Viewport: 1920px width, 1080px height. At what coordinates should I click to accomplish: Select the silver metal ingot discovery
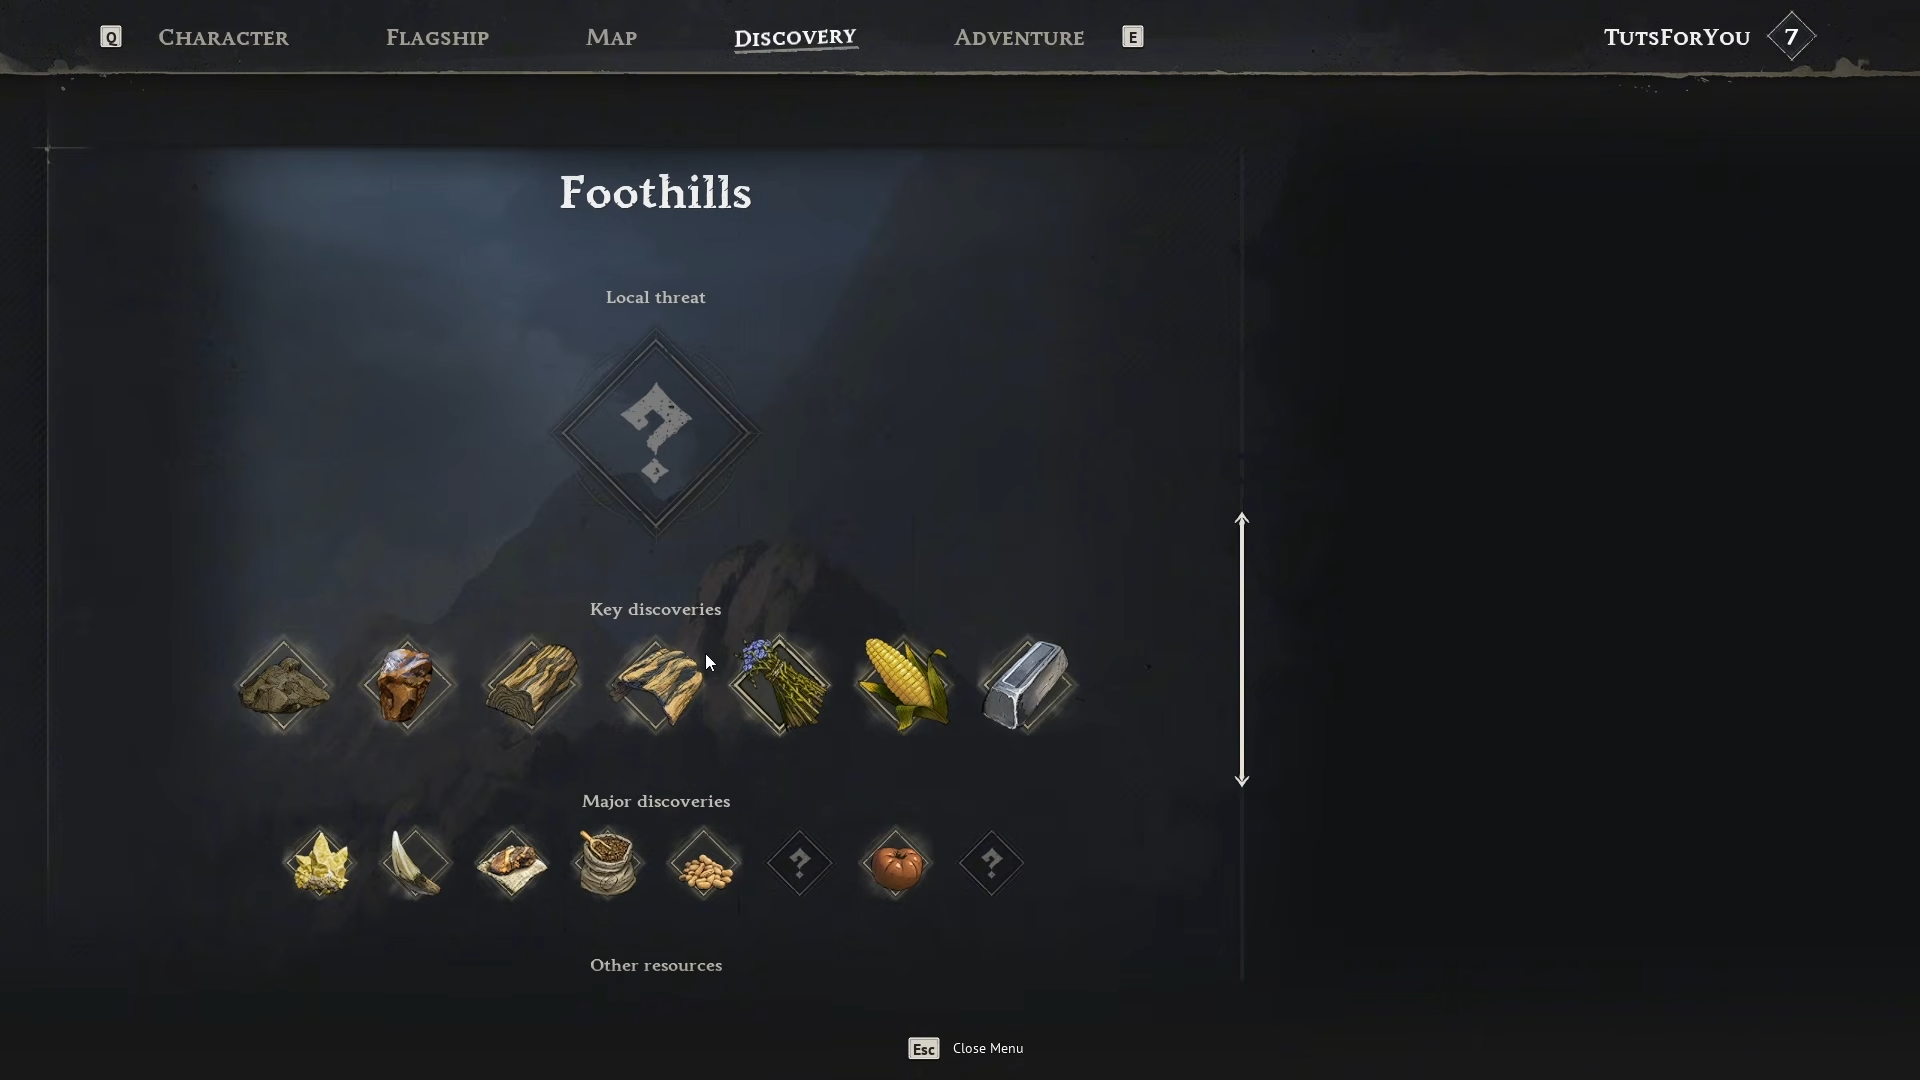(x=1027, y=686)
